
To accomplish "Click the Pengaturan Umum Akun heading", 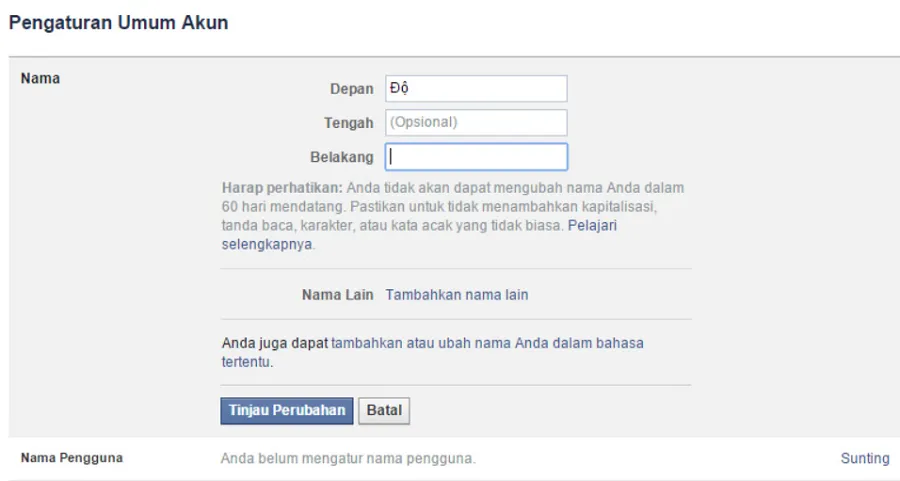I will coord(118,22).
